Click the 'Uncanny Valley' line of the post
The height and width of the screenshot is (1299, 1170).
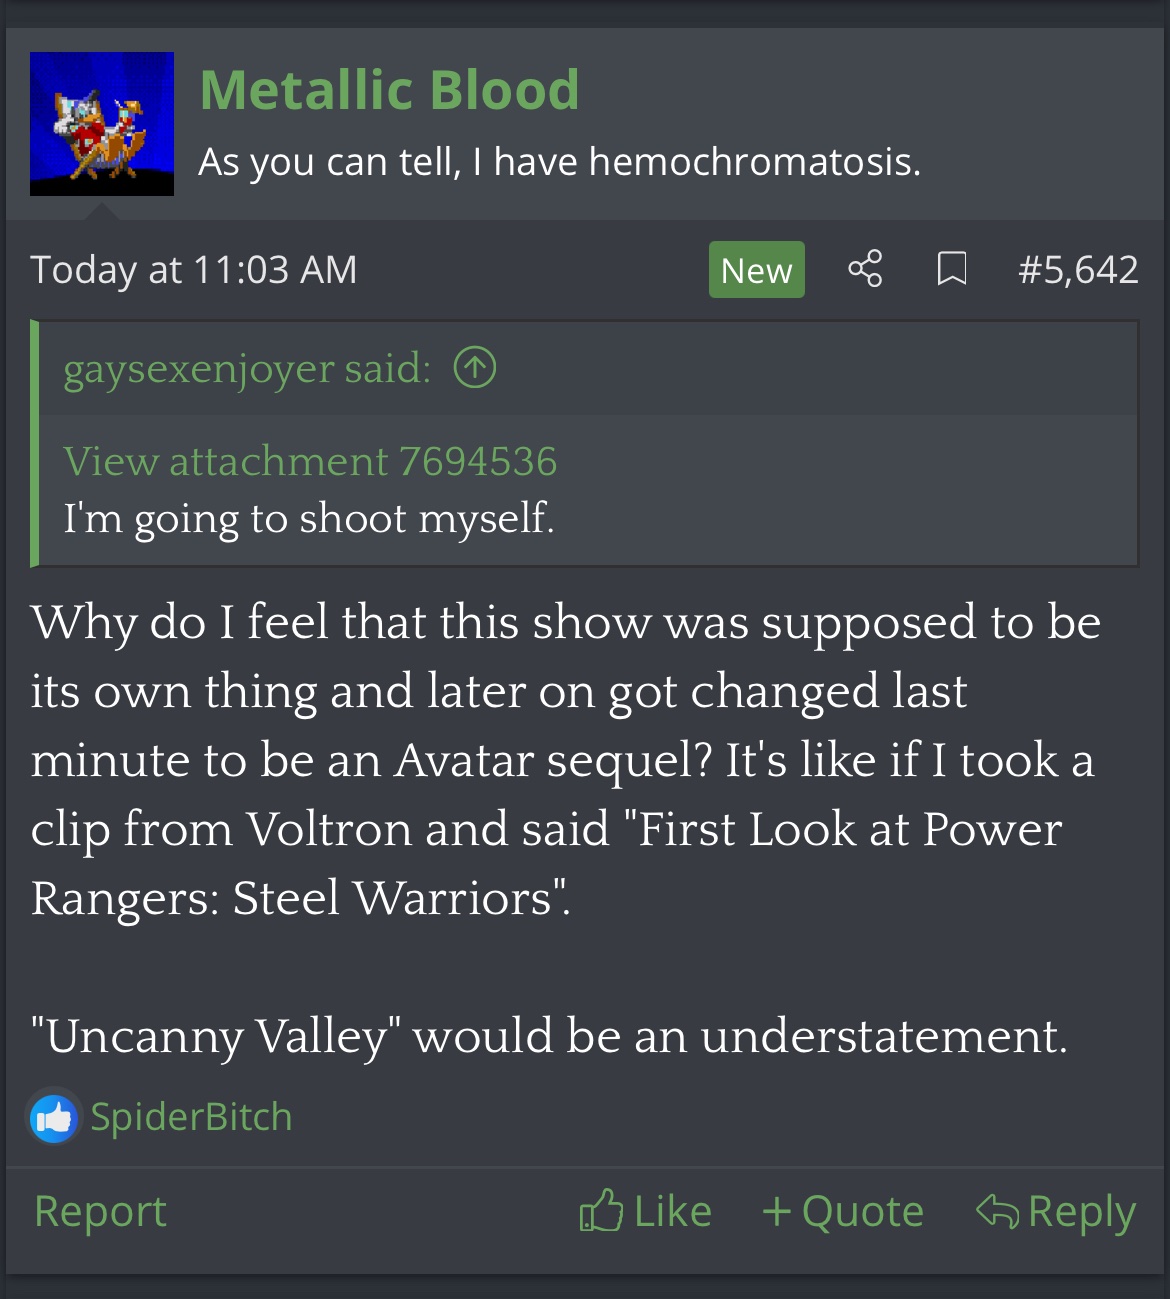click(x=548, y=1036)
